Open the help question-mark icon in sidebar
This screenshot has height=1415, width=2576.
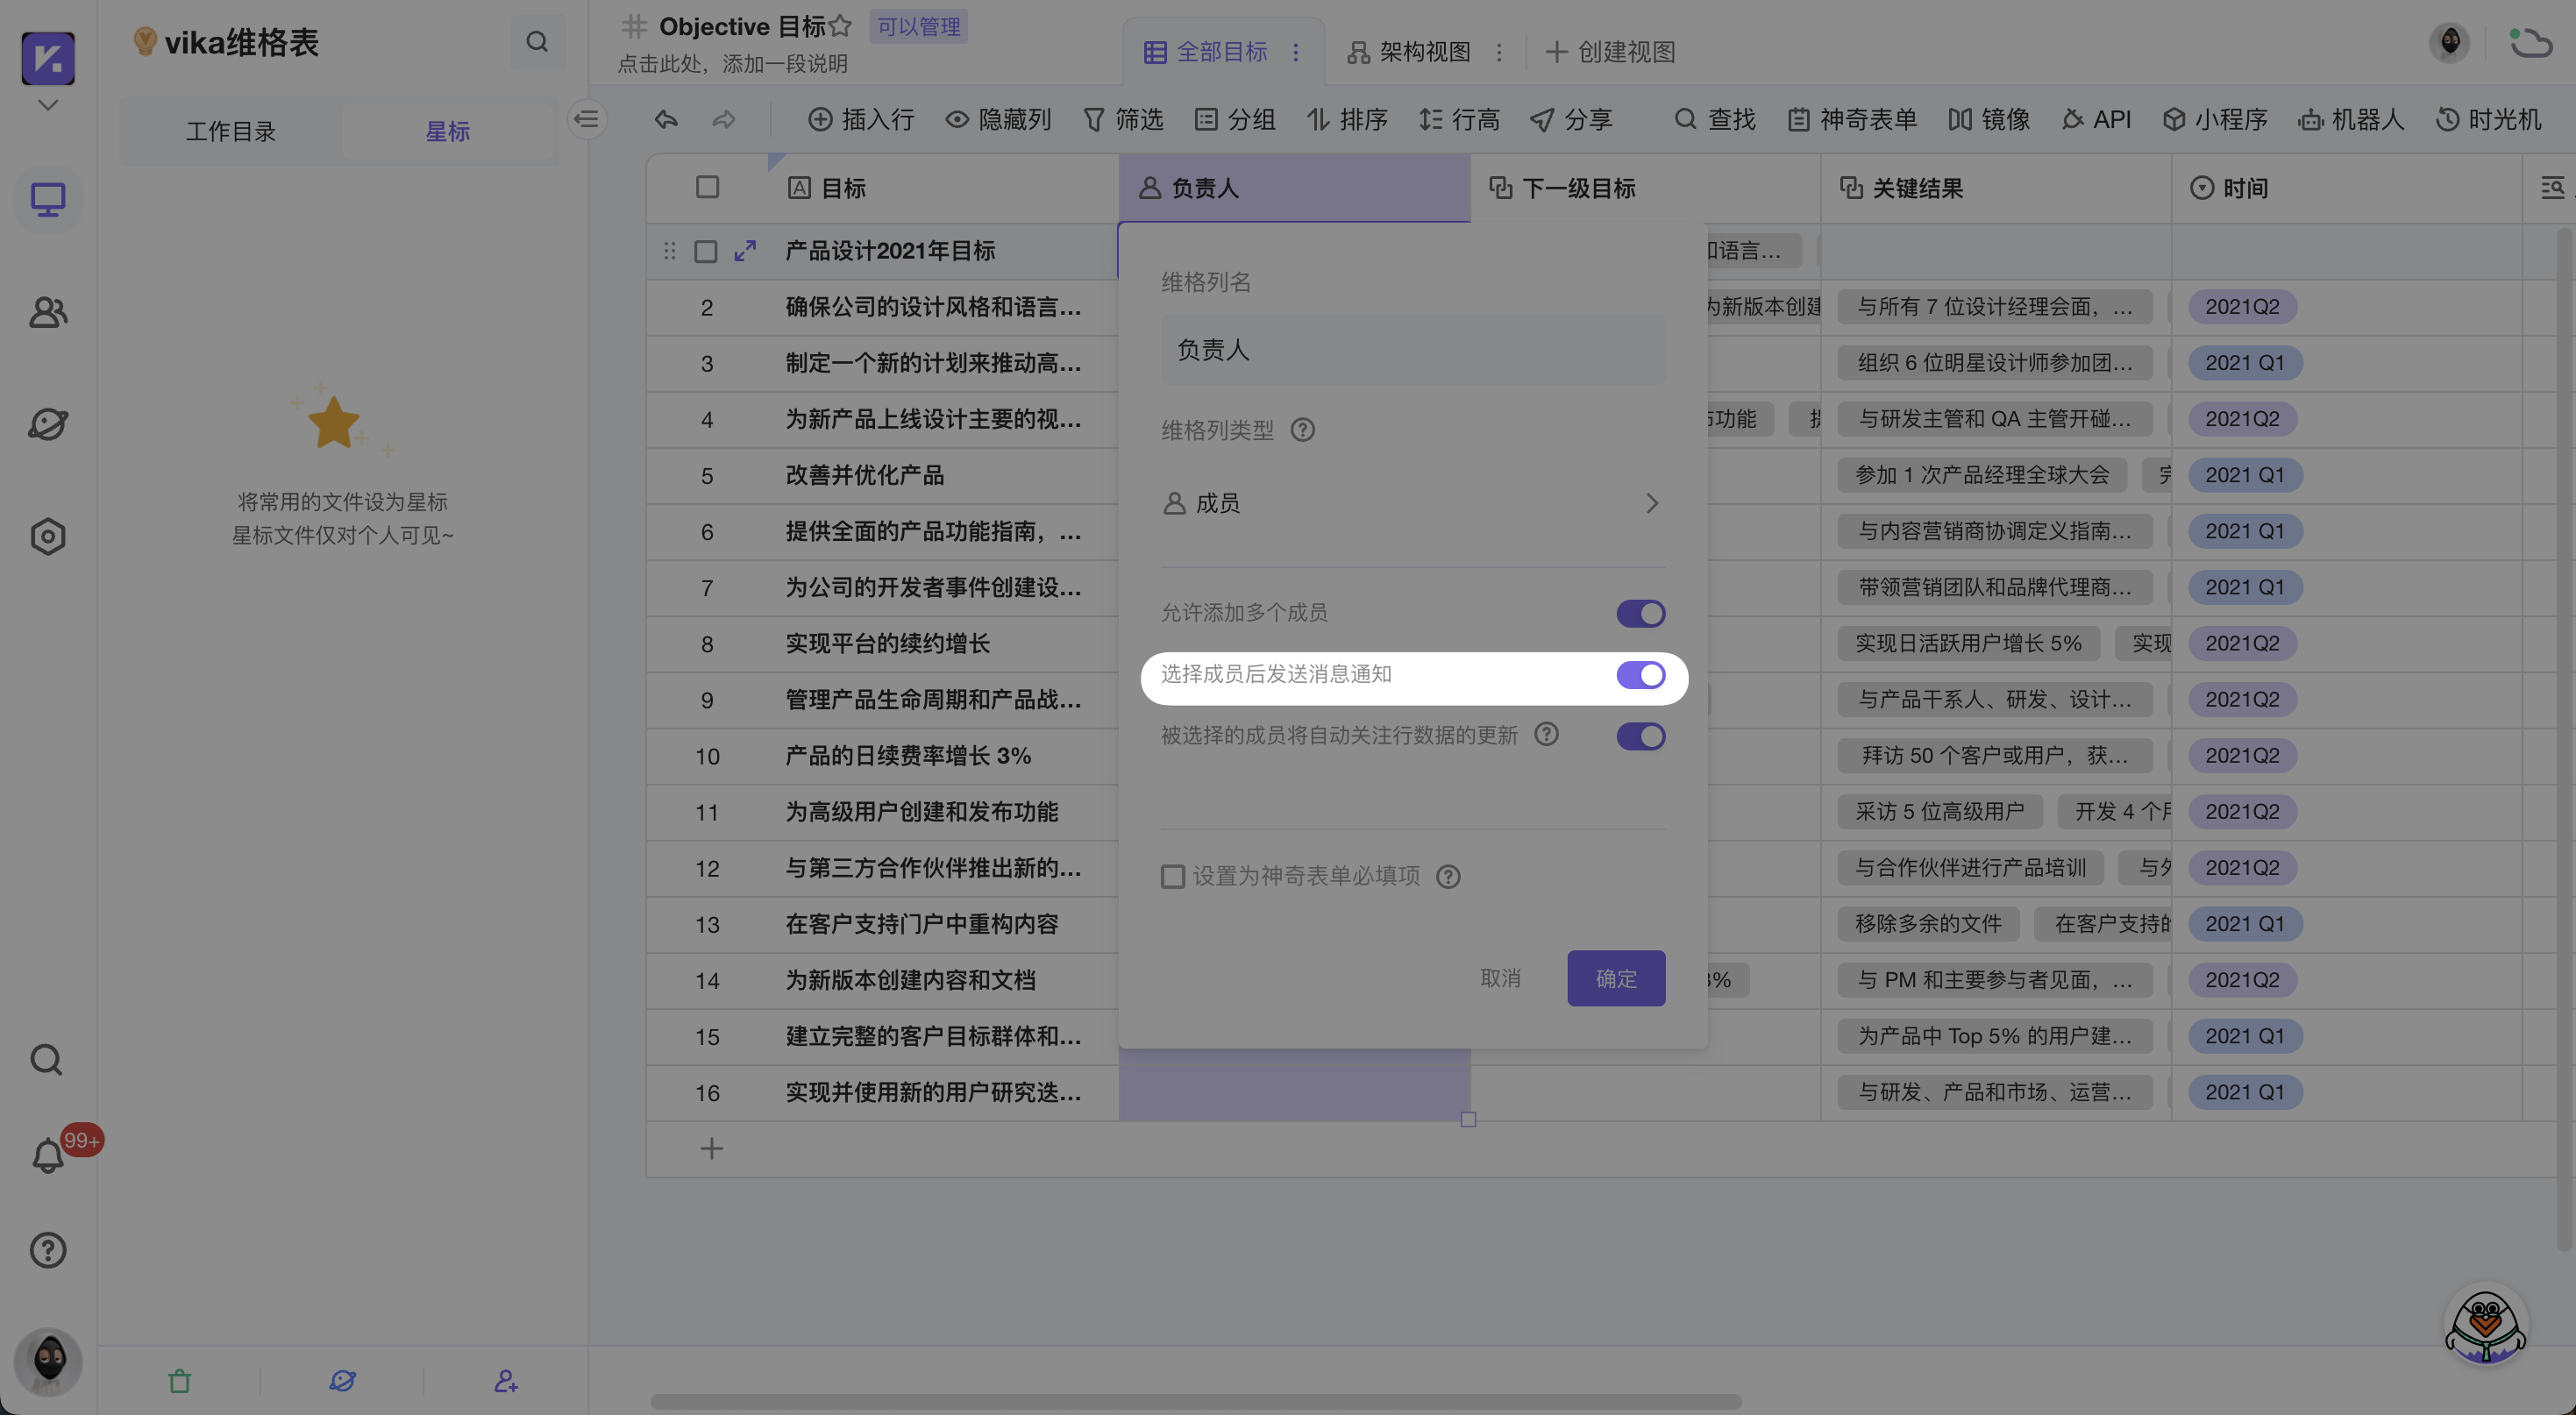[x=47, y=1250]
